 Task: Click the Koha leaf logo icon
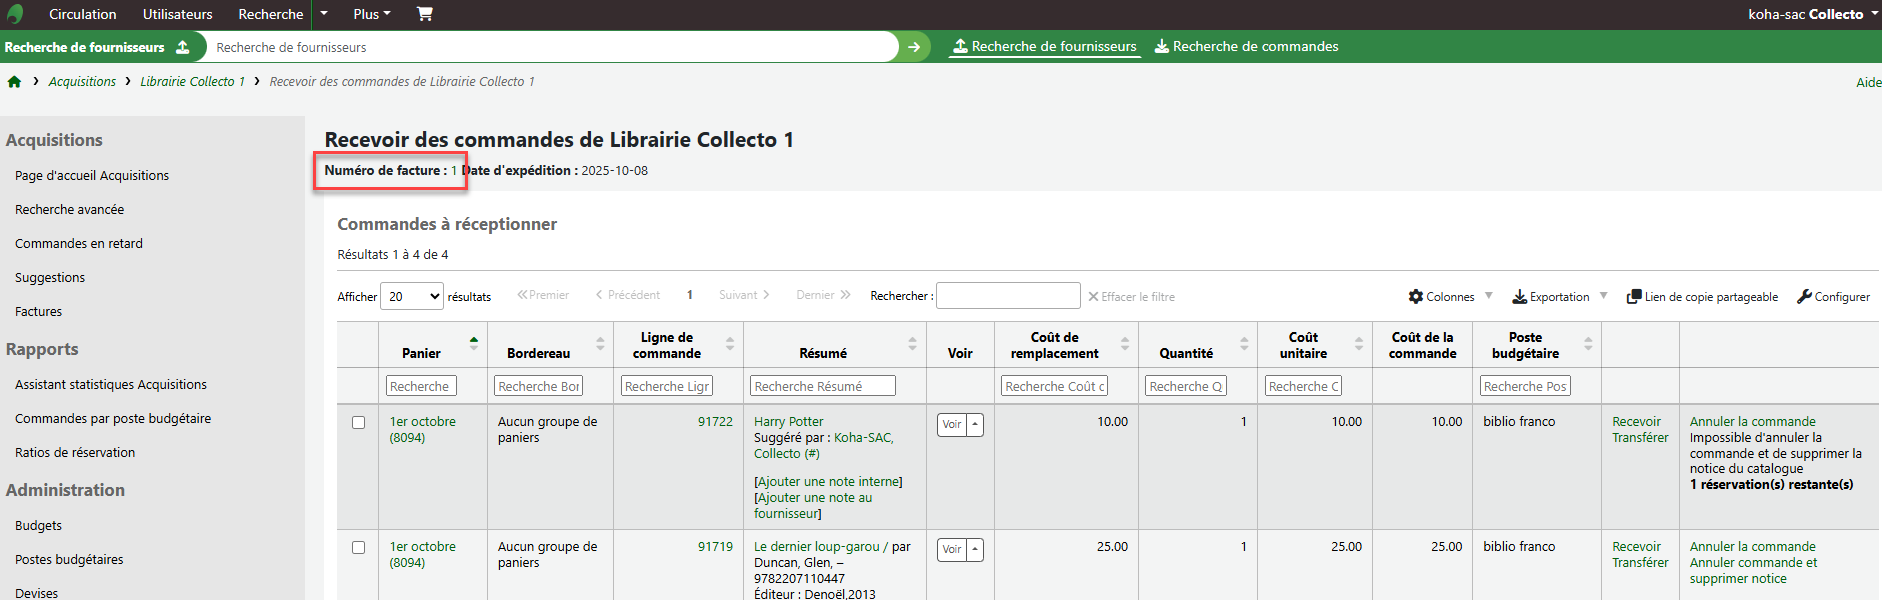click(x=15, y=14)
